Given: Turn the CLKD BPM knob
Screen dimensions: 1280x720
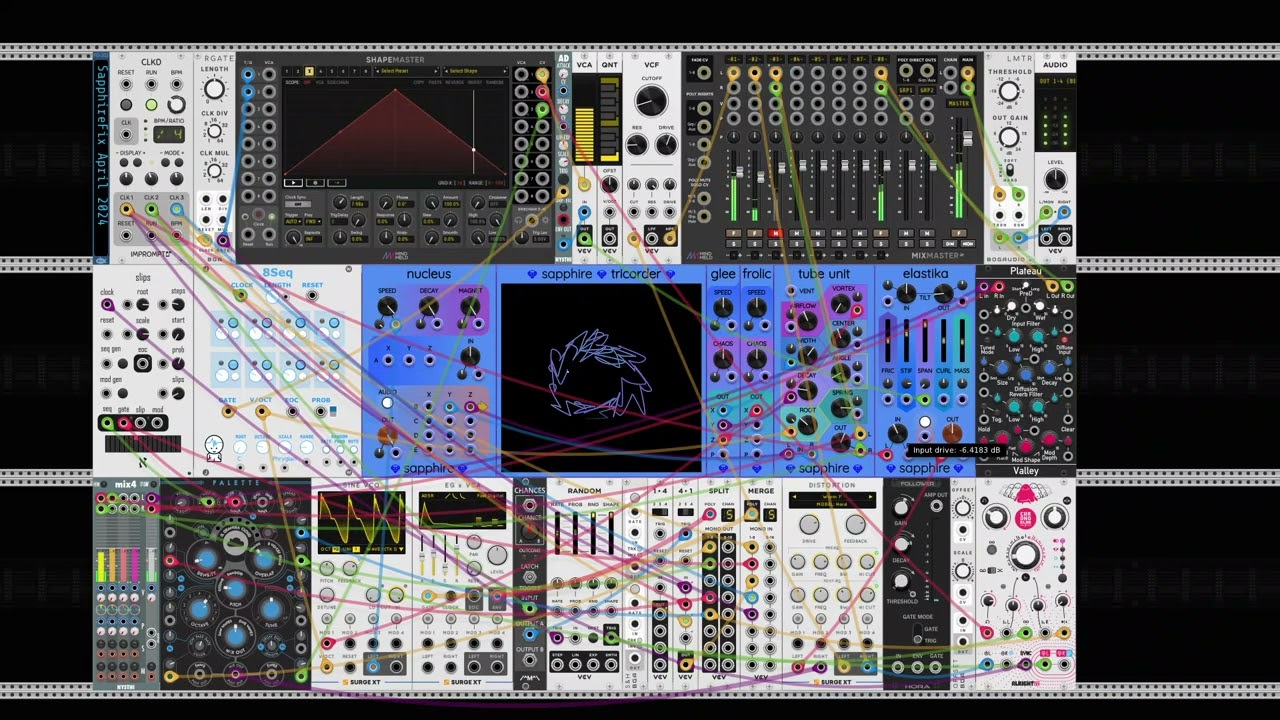Looking at the screenshot, I should tap(177, 105).
